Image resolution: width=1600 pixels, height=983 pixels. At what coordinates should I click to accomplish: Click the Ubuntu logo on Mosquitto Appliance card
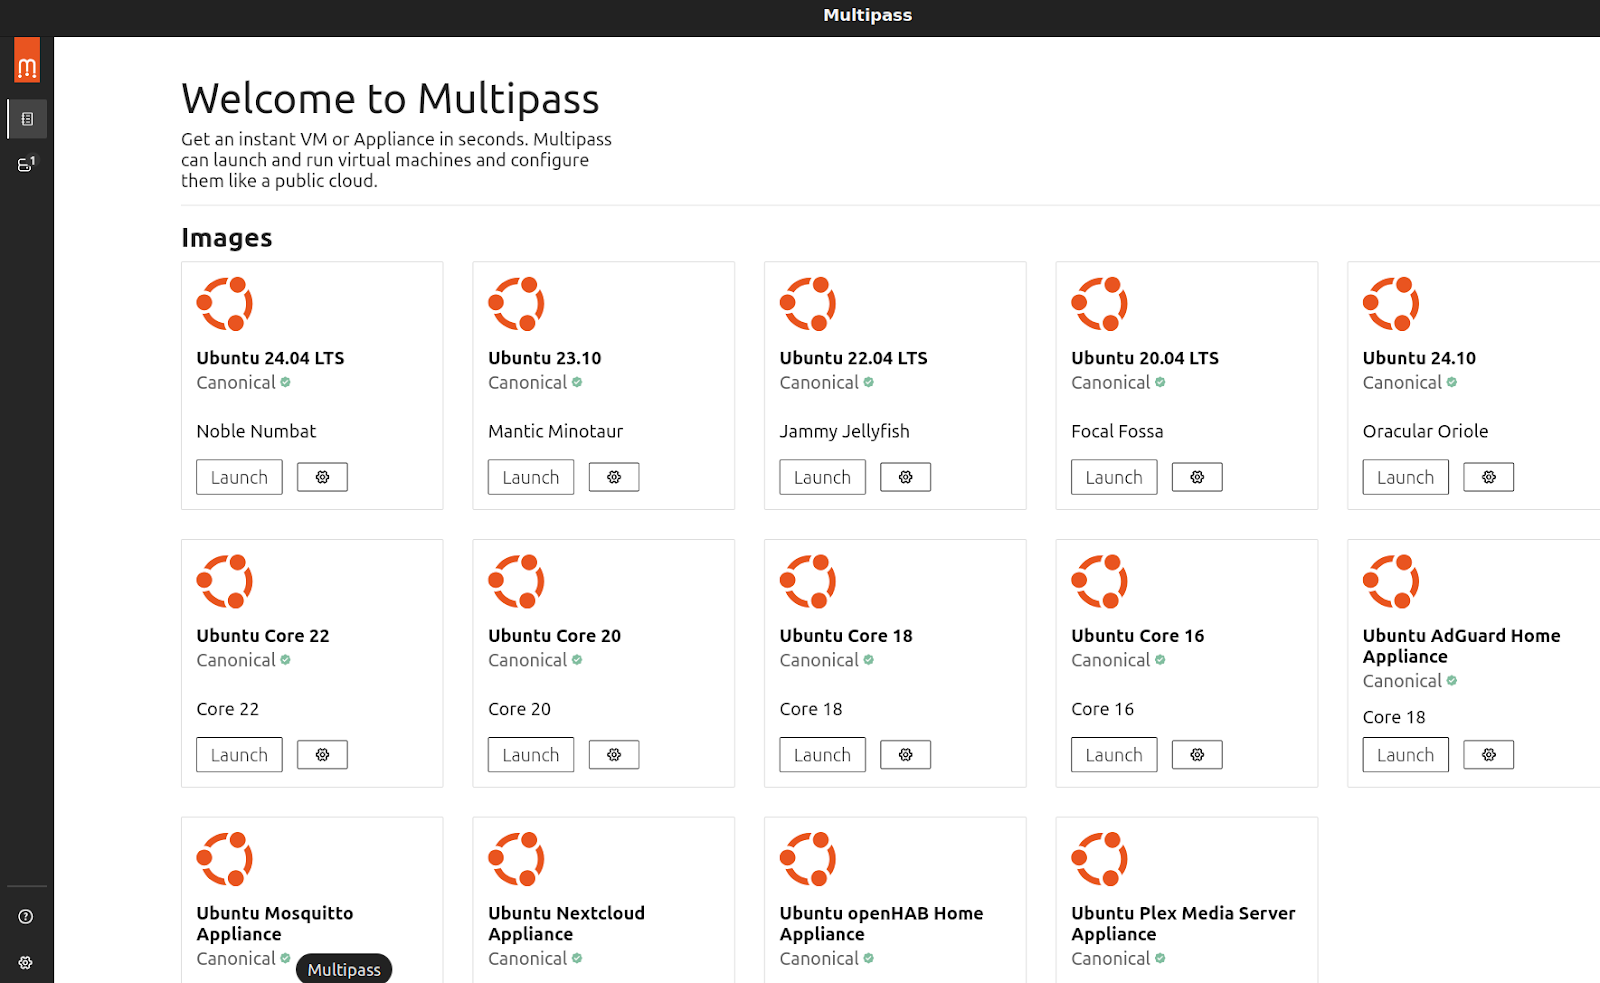[x=224, y=859]
